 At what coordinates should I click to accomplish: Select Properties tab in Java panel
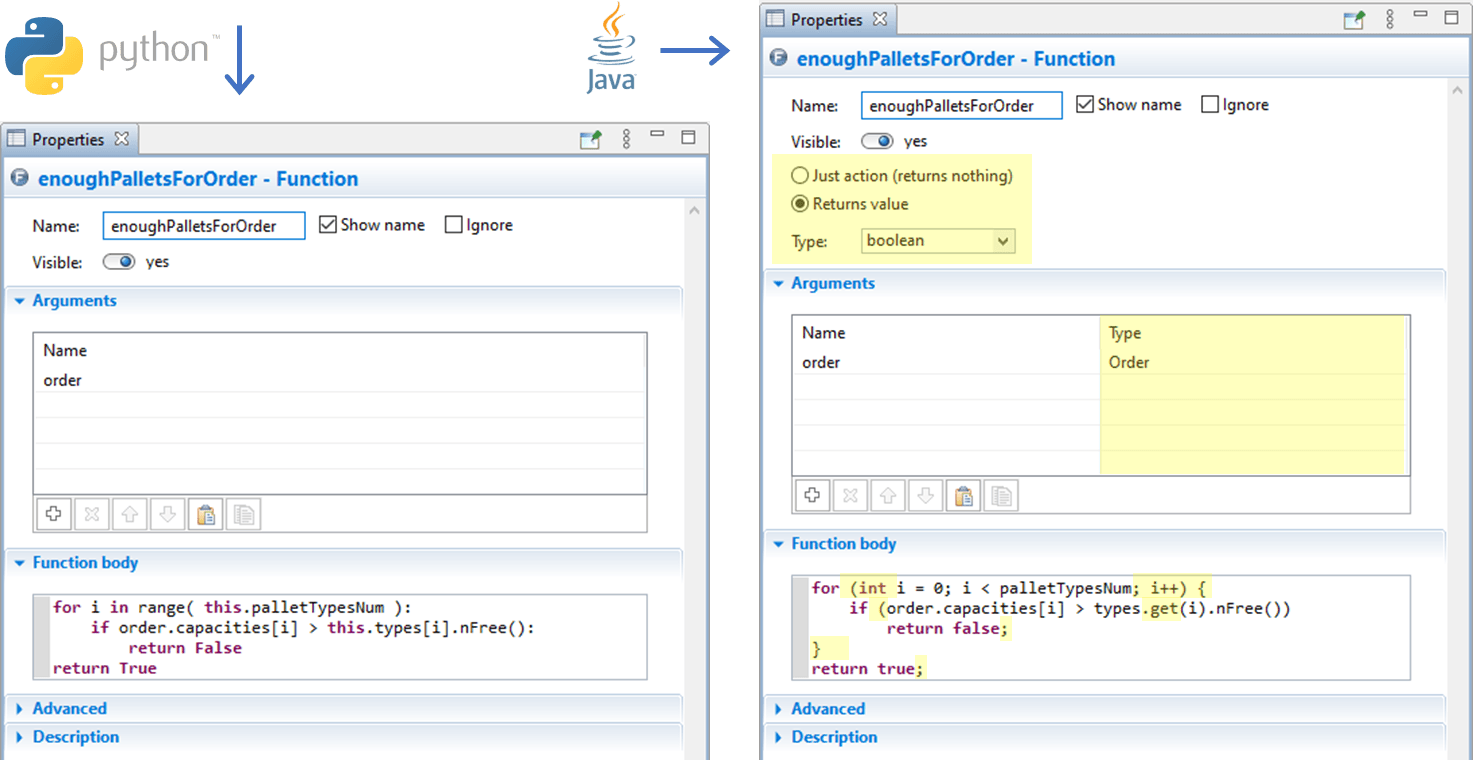825,19
